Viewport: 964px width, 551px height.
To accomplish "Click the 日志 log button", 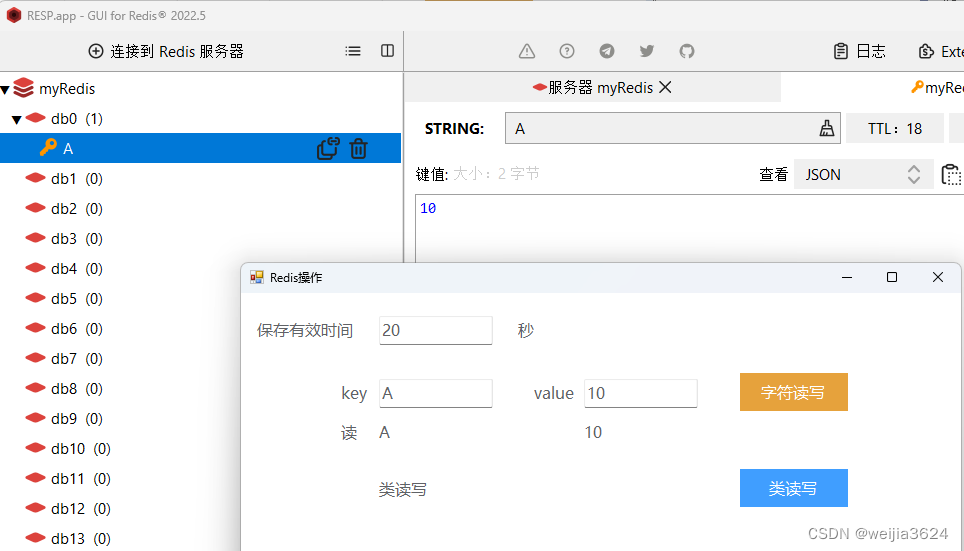I will pos(859,51).
